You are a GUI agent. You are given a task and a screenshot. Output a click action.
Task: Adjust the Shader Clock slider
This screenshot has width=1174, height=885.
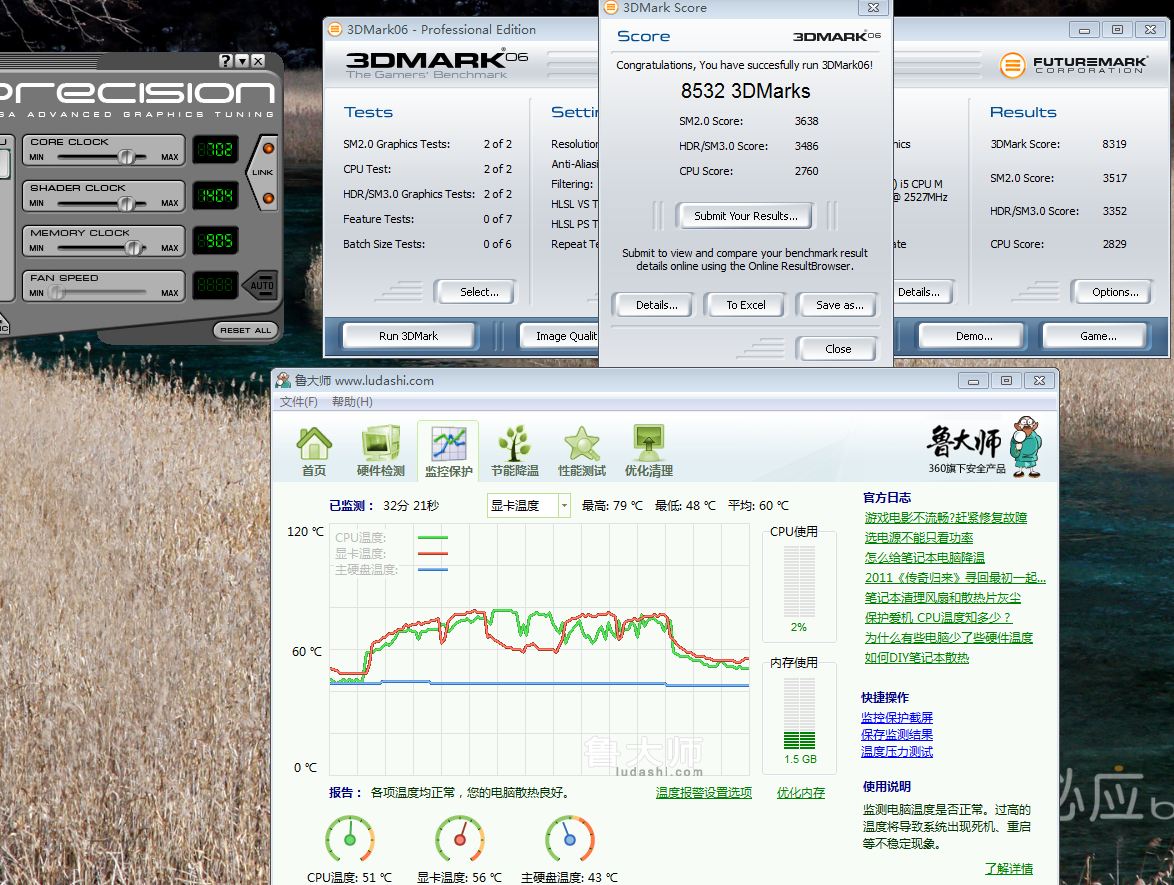point(127,203)
